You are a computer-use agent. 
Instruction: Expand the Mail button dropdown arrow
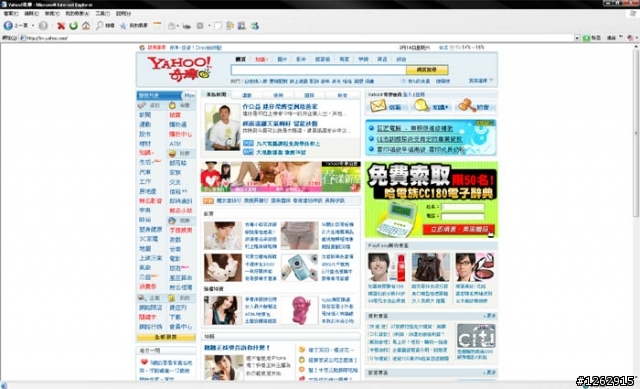178,26
